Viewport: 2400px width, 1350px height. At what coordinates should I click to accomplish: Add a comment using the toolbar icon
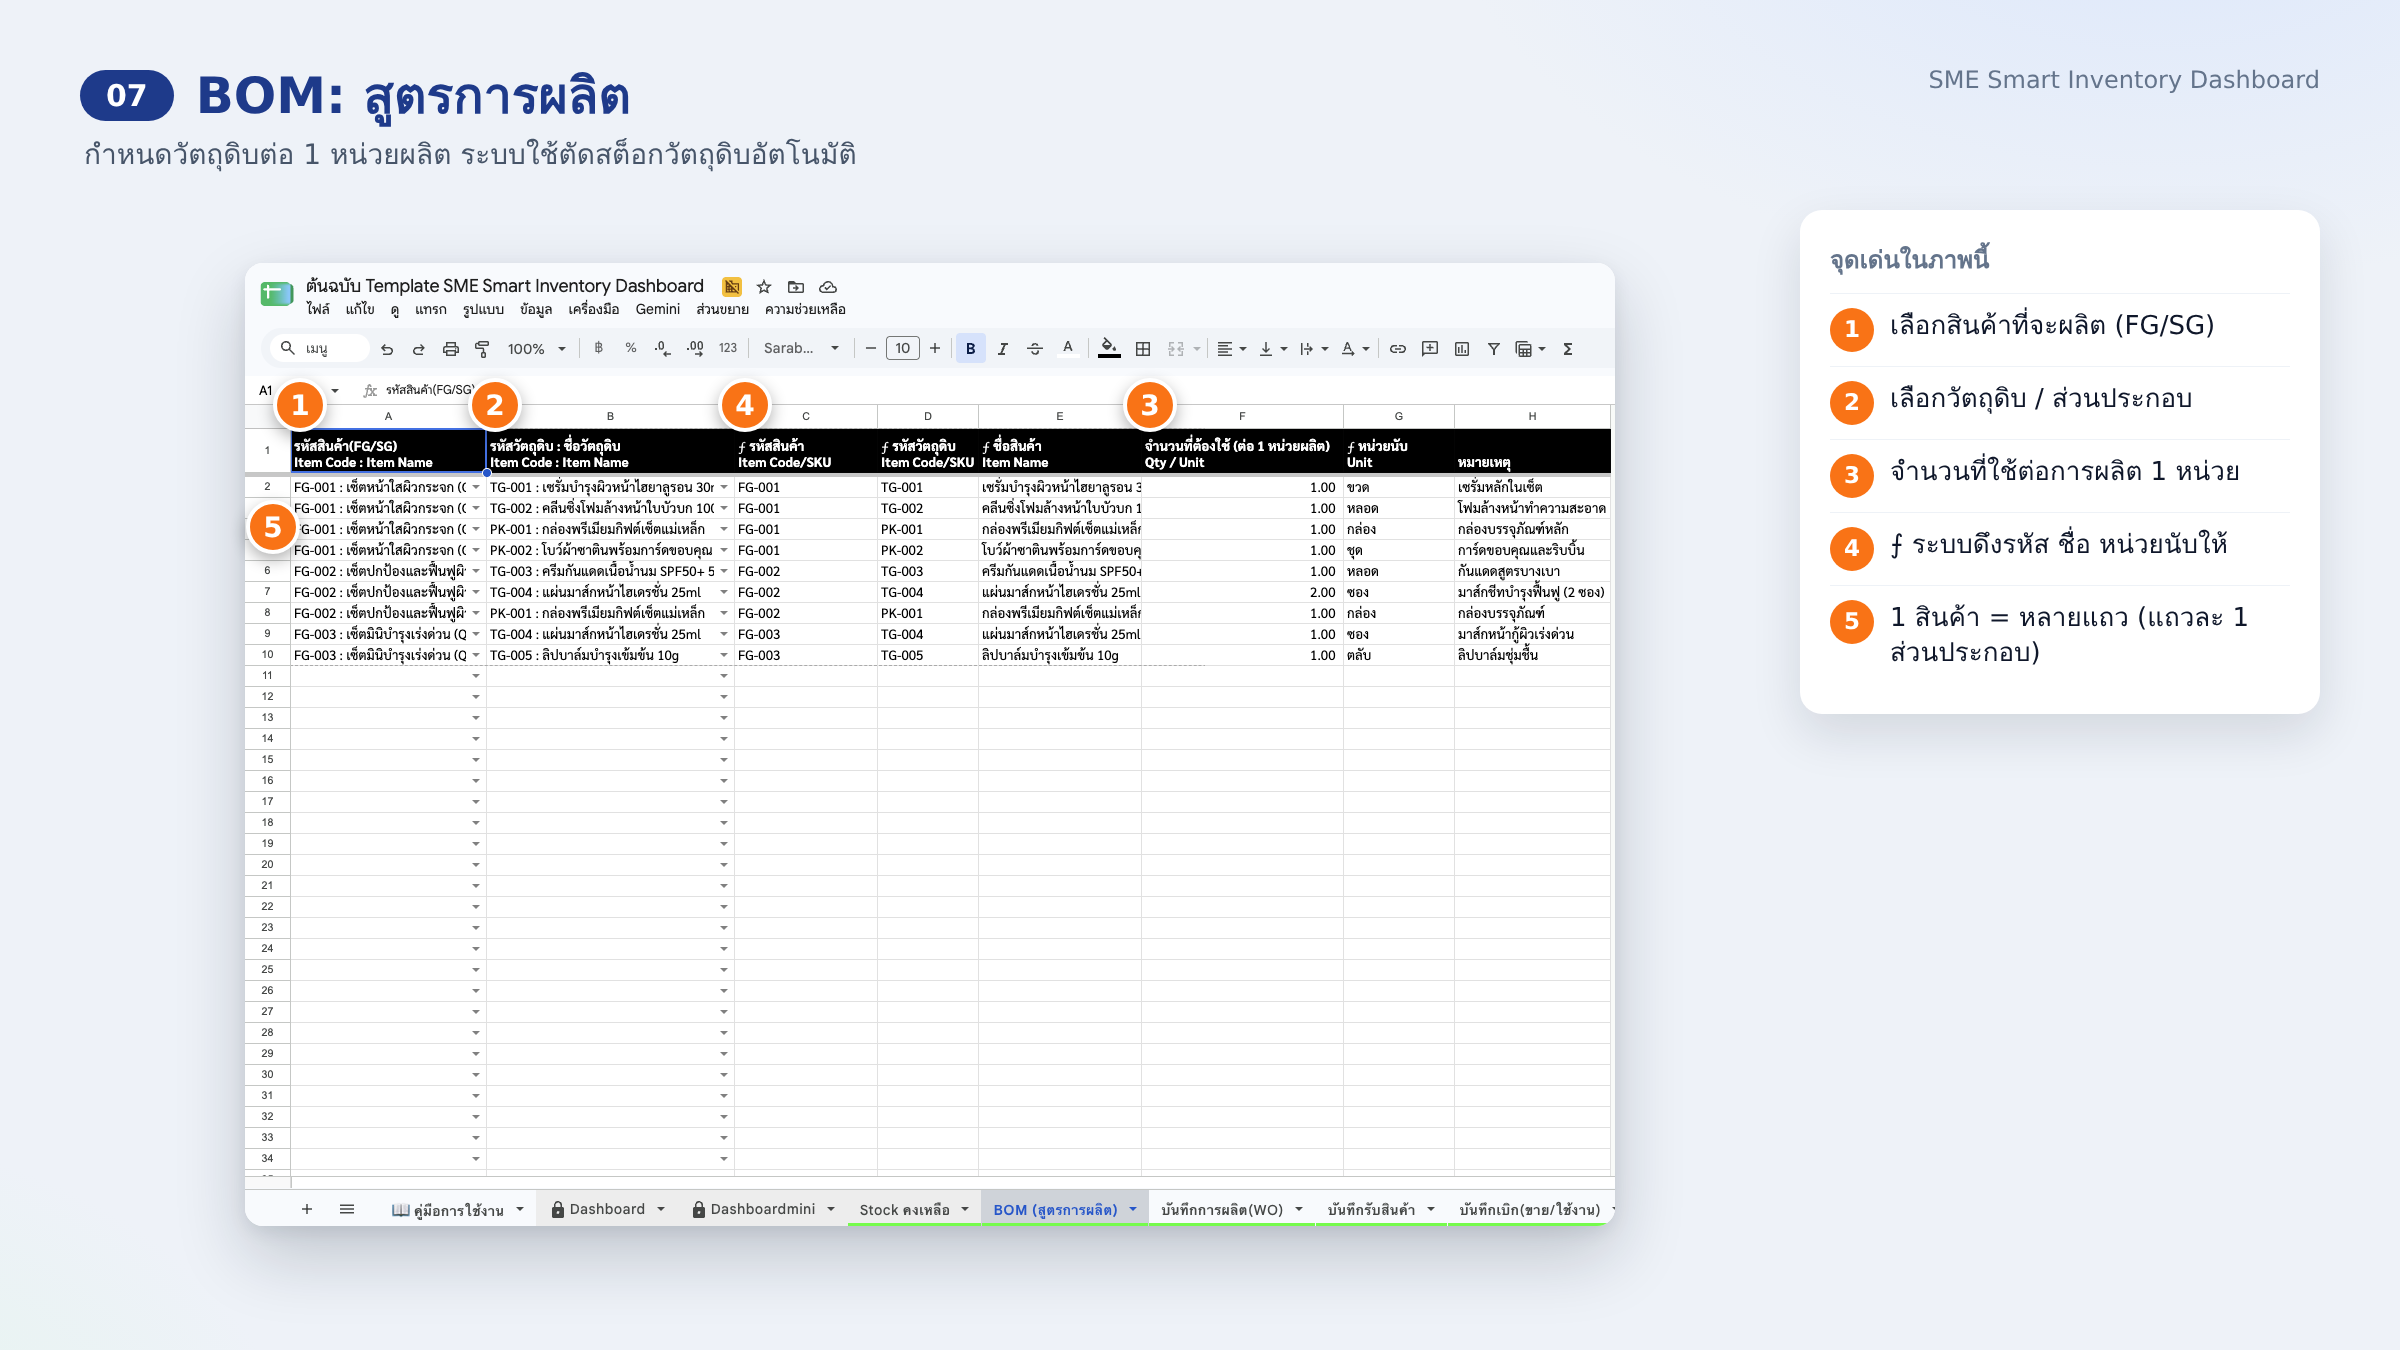1430,349
